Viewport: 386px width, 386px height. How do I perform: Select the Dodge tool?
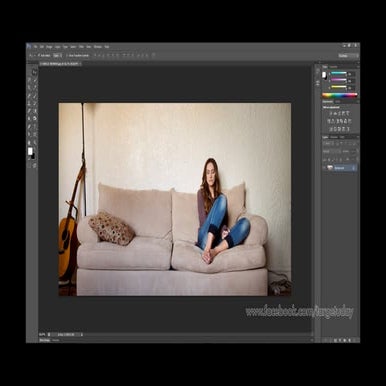click(x=35, y=118)
